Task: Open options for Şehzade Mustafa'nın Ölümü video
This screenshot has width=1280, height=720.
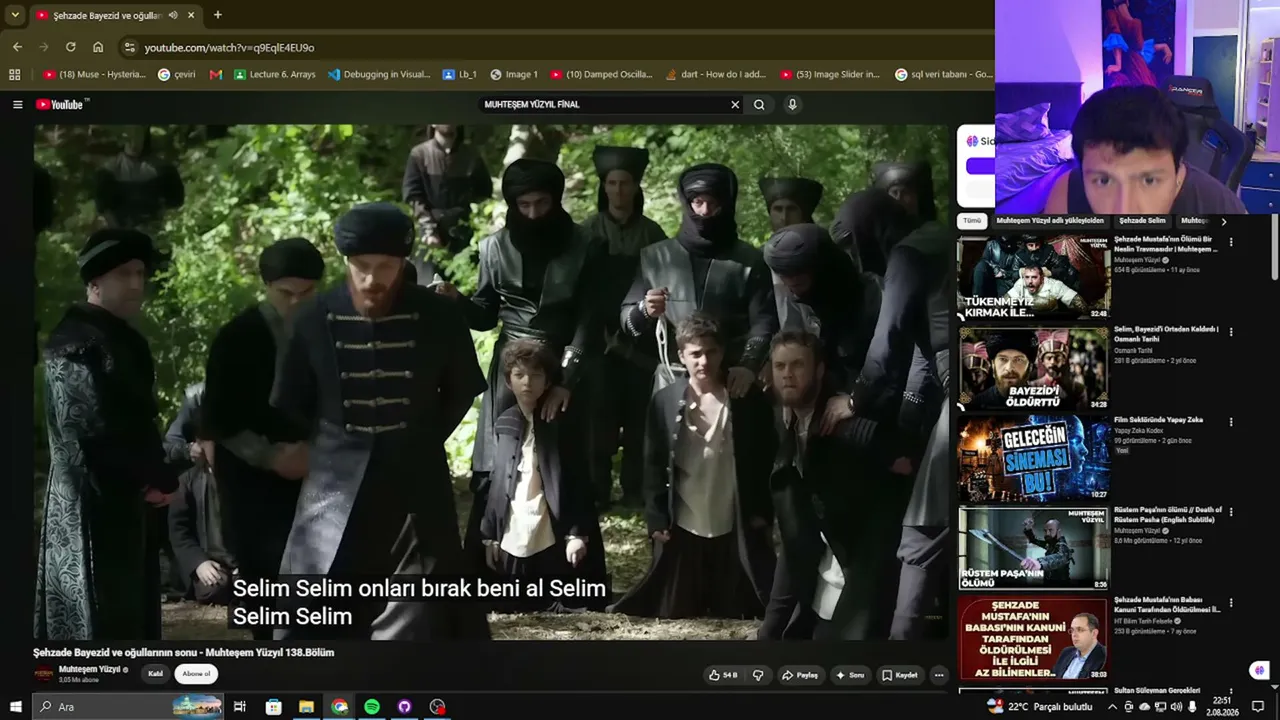Action: (1231, 242)
